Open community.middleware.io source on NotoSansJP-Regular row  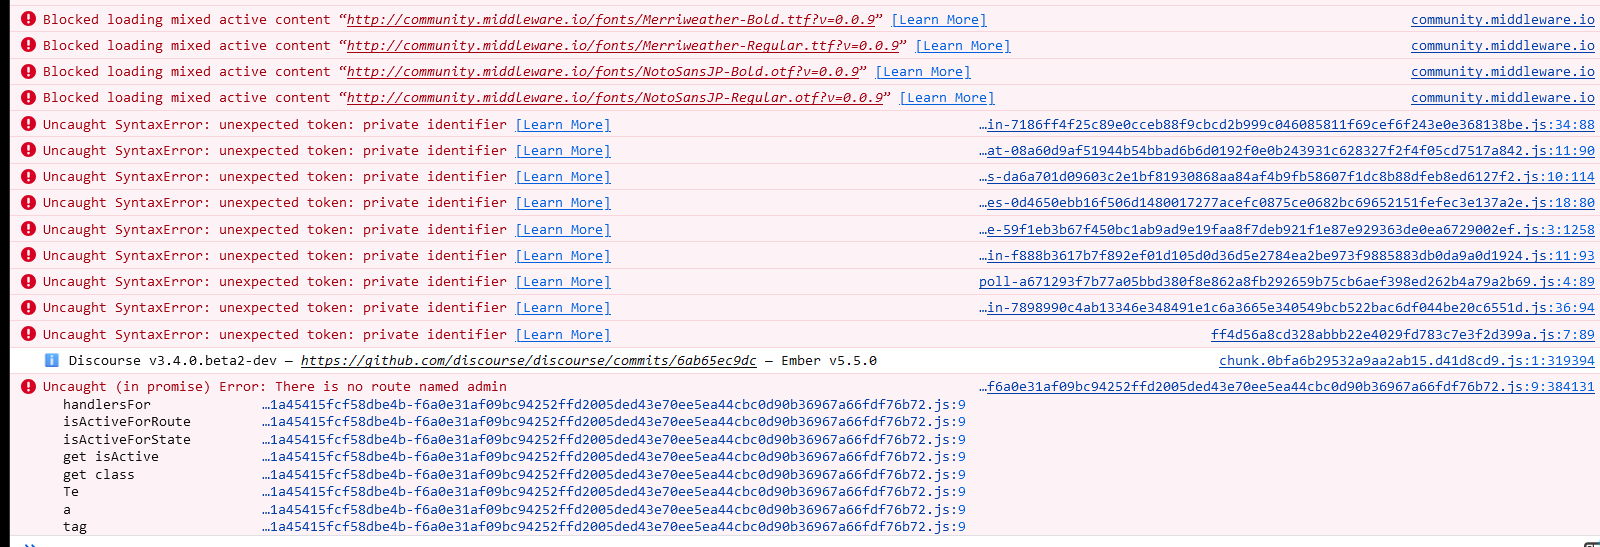pos(1503,97)
